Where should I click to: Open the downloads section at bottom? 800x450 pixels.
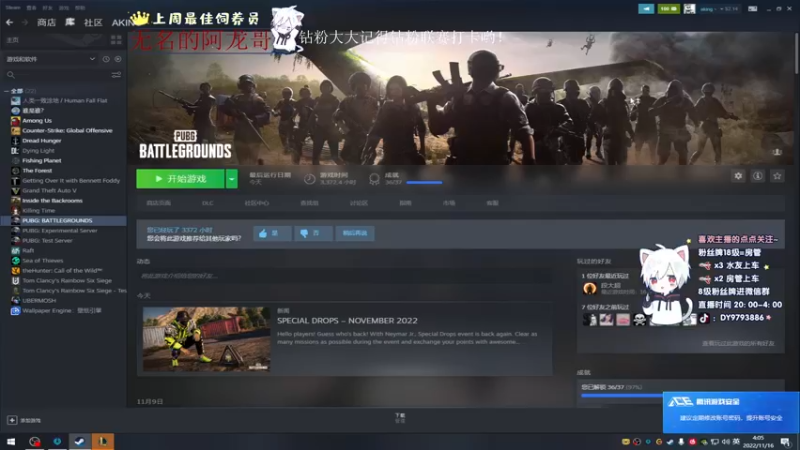[x=400, y=418]
